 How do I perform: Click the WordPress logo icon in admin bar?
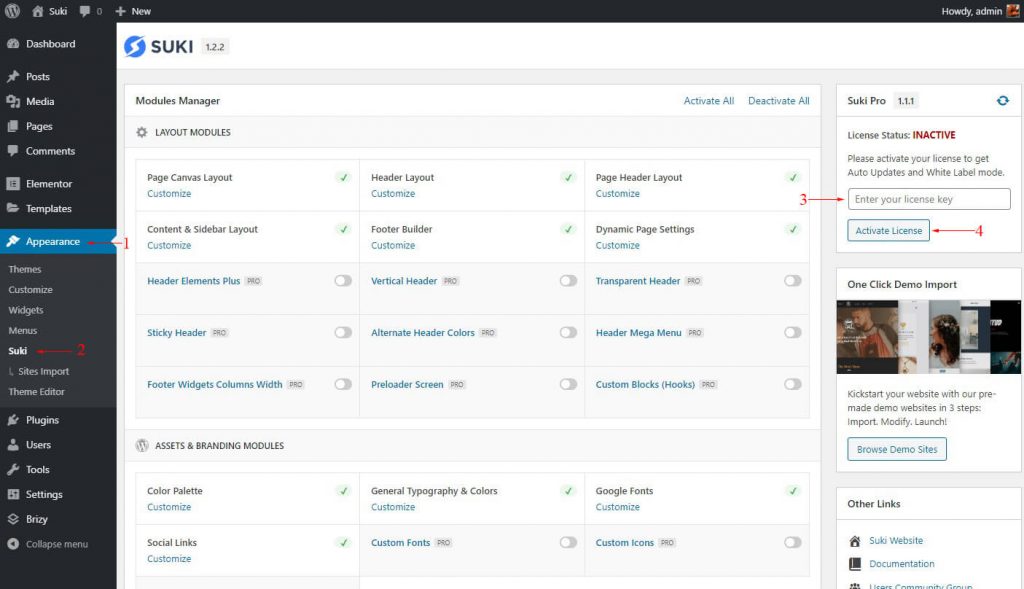tap(12, 11)
